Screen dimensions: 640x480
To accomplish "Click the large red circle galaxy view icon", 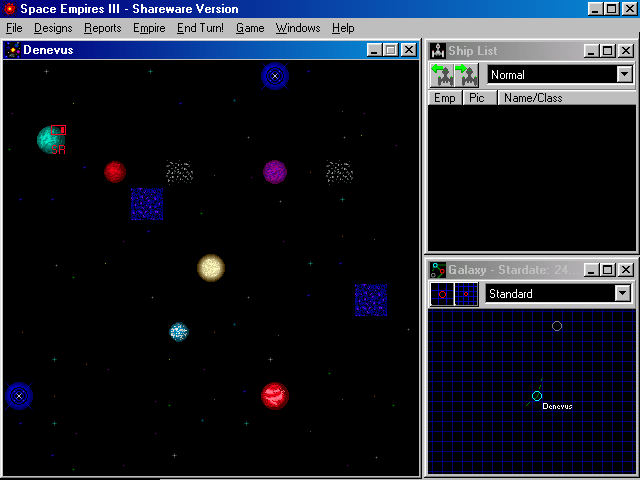I will tap(442, 294).
